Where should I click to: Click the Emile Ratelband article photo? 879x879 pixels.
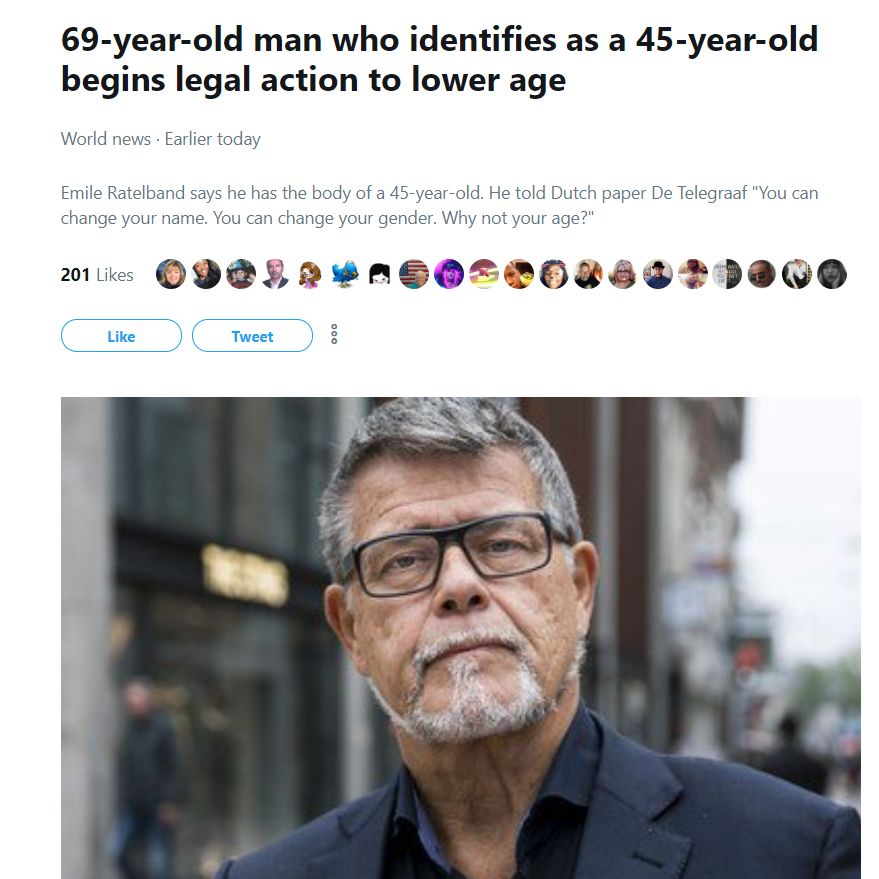461,638
